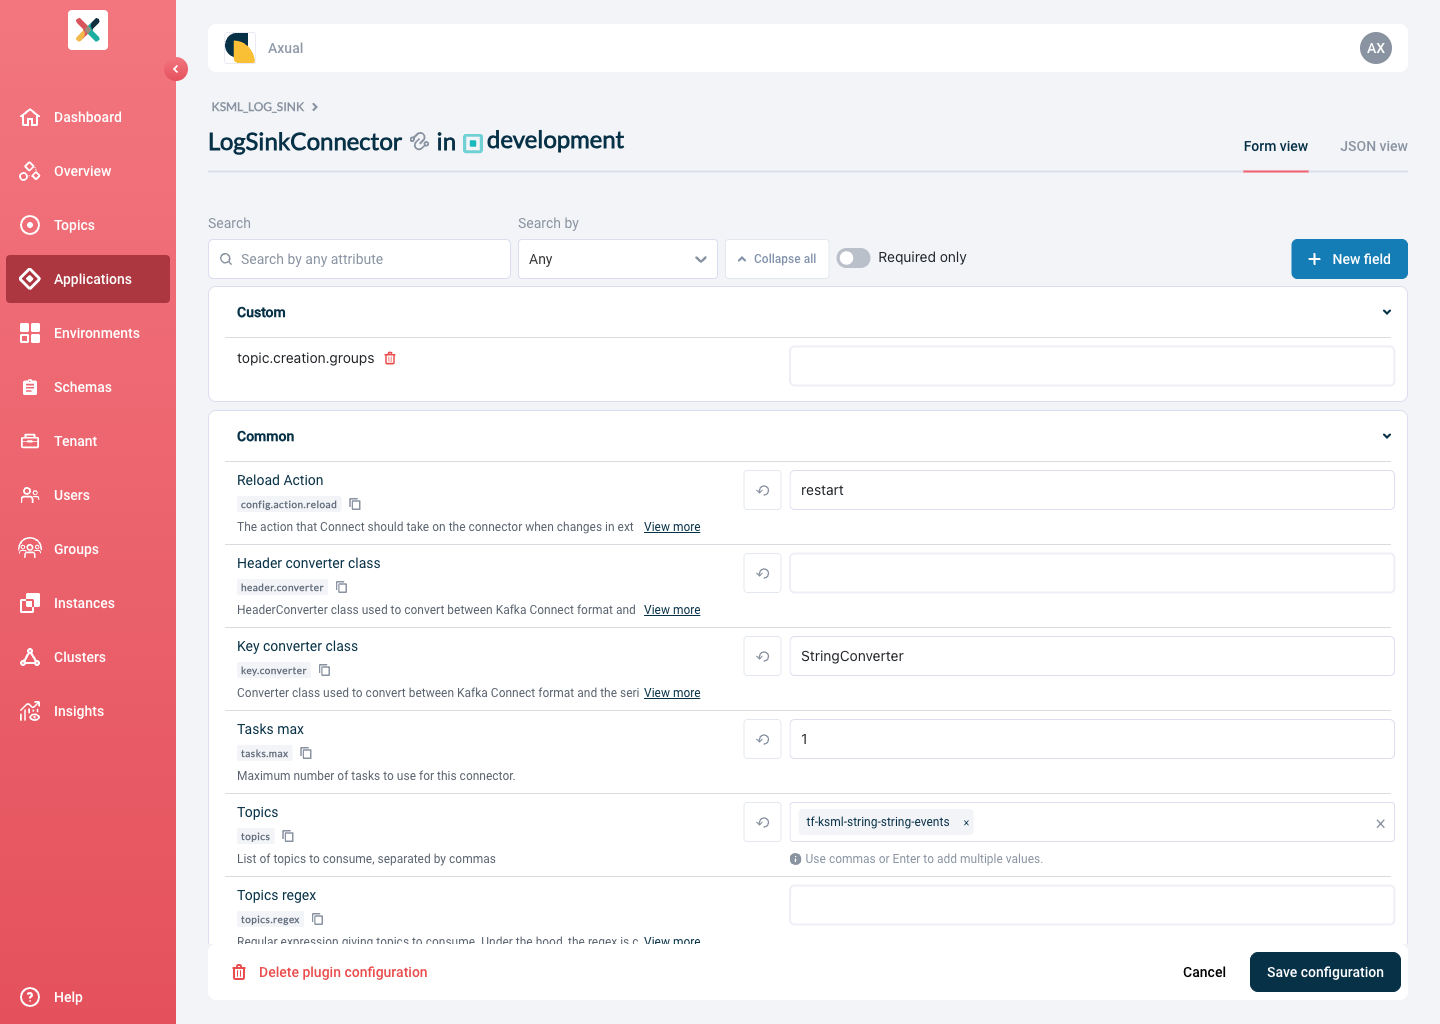Viewport: 1440px width, 1024px height.
Task: Reset the Header converter class value
Action: (763, 573)
